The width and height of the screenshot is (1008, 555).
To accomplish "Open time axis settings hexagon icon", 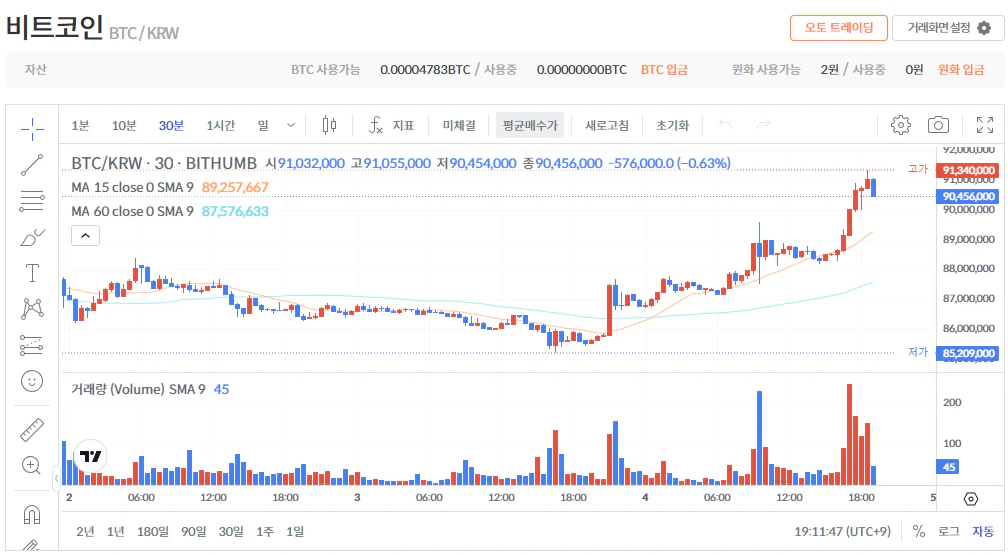I will point(971,499).
